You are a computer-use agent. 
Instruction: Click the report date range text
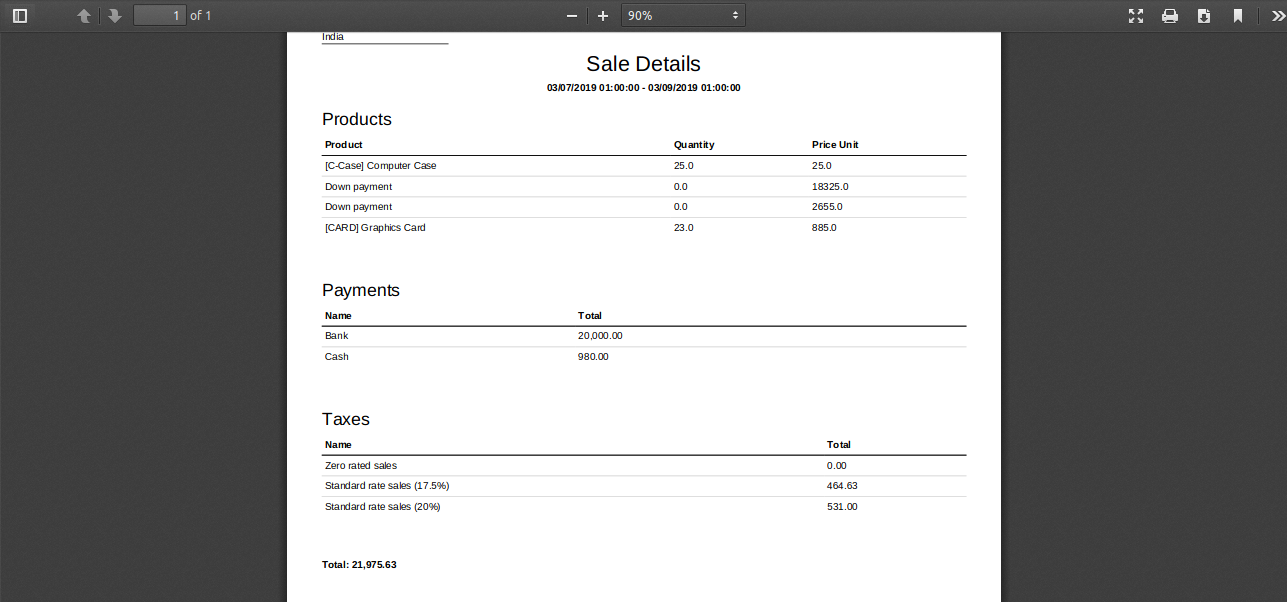click(643, 88)
